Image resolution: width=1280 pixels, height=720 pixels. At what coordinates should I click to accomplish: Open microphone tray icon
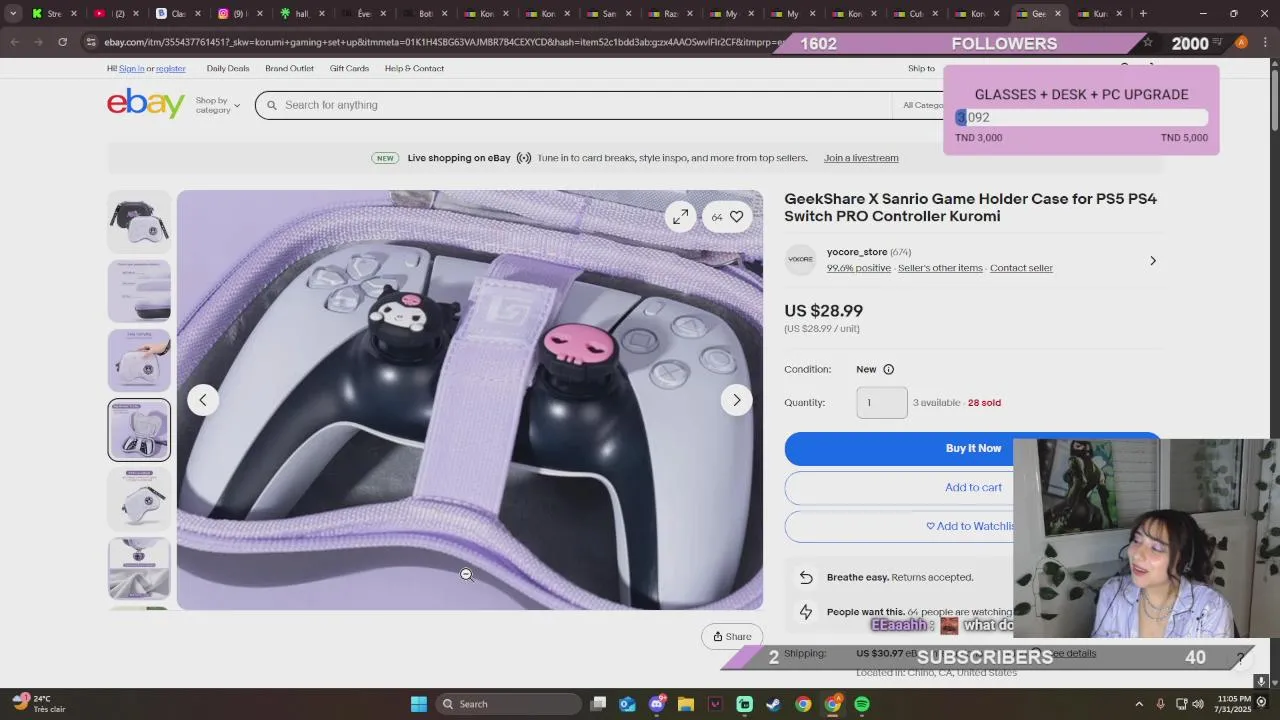1160,704
